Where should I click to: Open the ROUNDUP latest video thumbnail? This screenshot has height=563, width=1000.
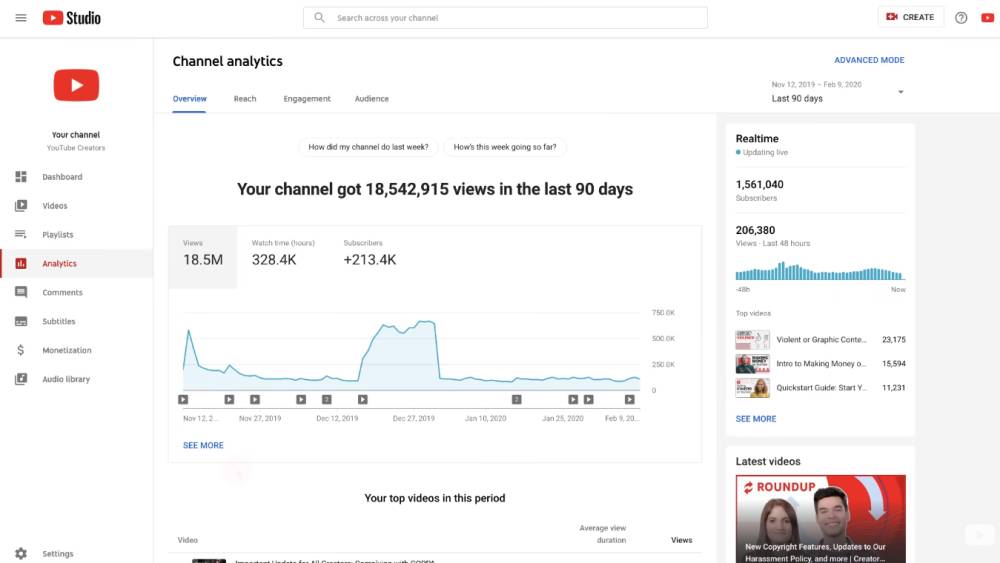820,518
